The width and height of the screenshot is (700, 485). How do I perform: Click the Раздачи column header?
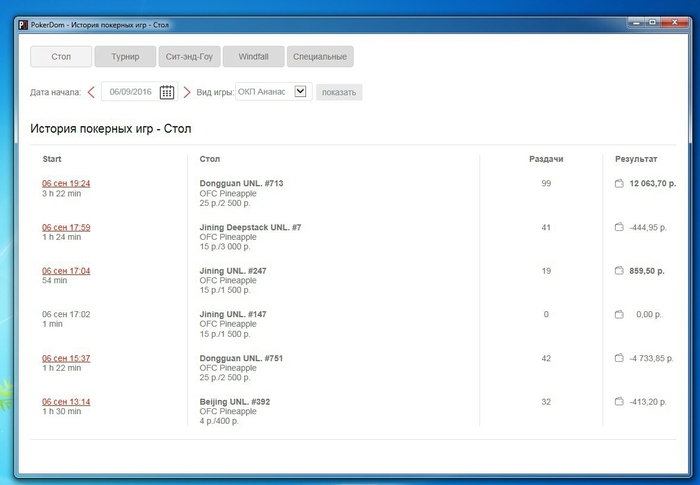[x=546, y=159]
